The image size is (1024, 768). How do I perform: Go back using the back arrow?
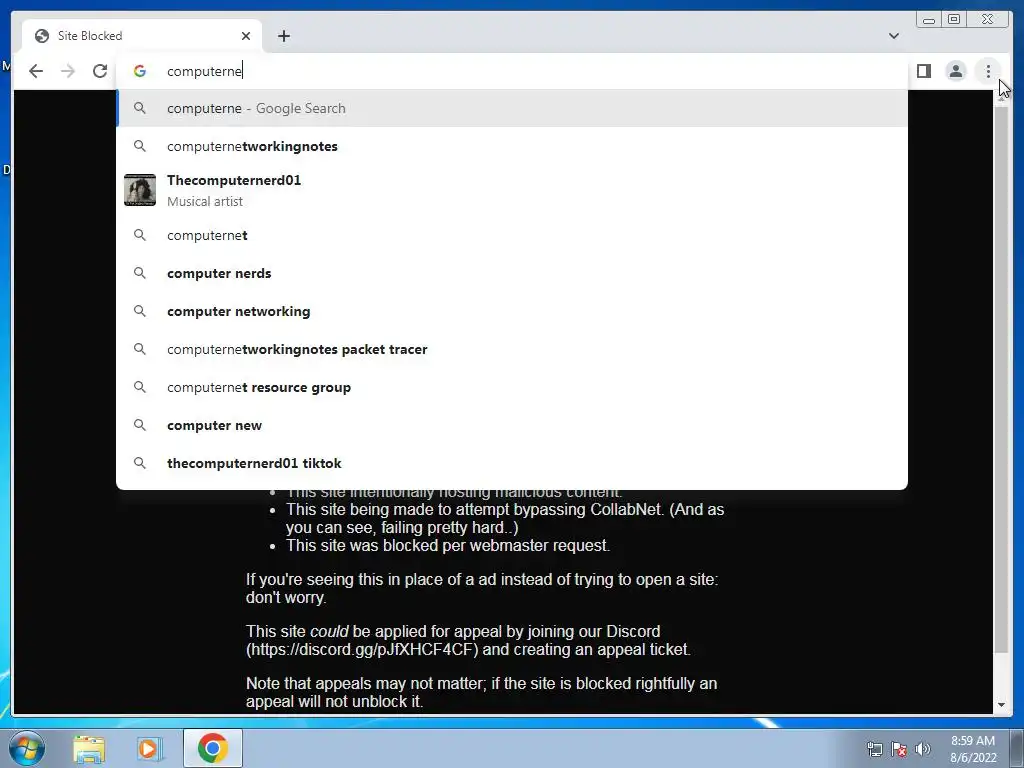pos(36,71)
